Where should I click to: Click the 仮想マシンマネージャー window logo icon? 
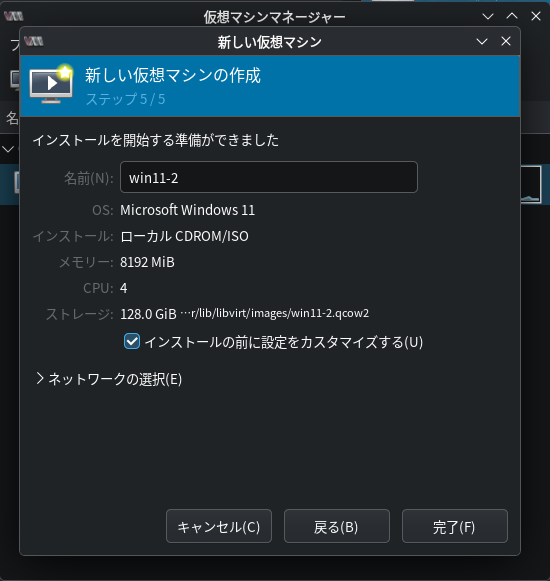[14, 16]
